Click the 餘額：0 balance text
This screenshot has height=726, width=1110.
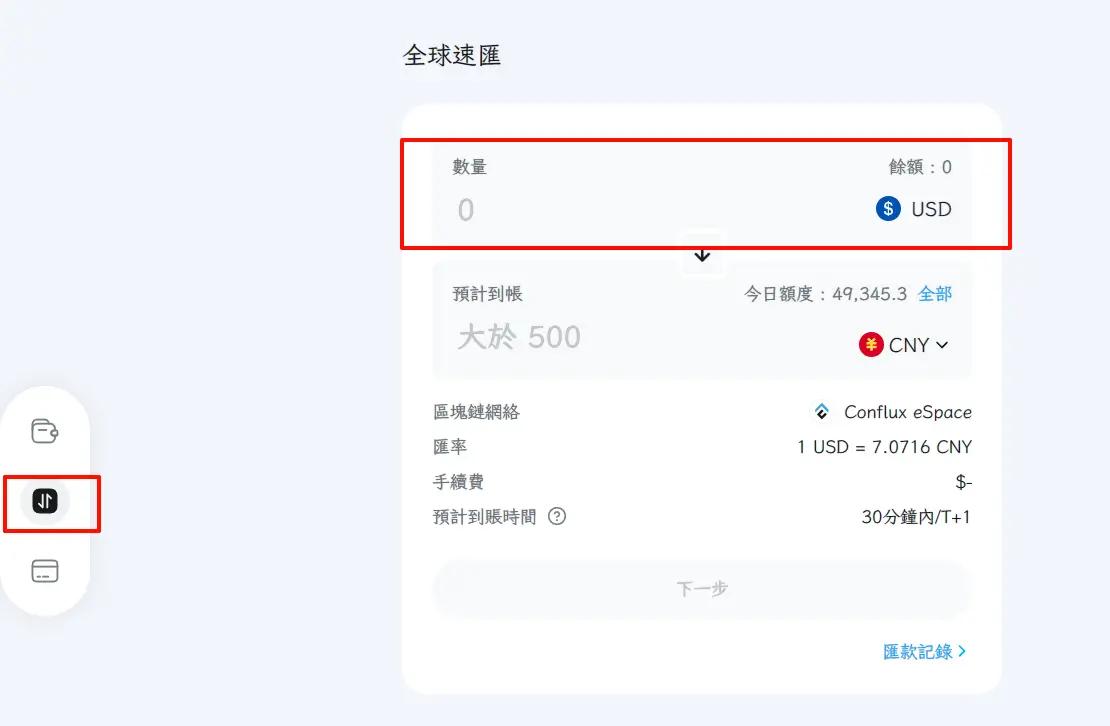[920, 167]
